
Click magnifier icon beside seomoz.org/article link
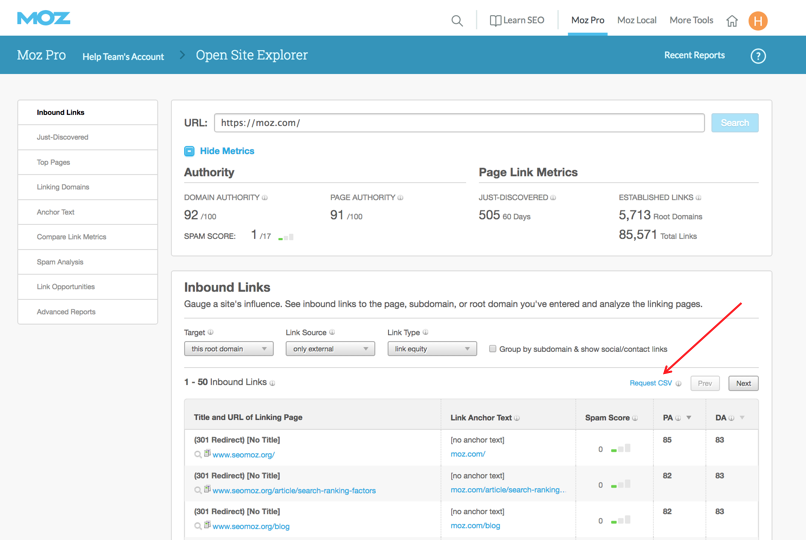tap(197, 491)
